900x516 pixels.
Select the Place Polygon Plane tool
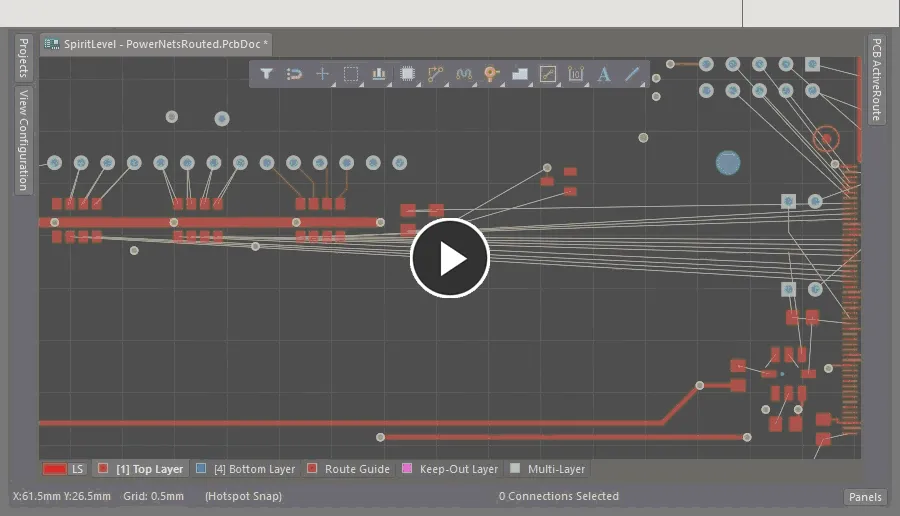[x=520, y=74]
